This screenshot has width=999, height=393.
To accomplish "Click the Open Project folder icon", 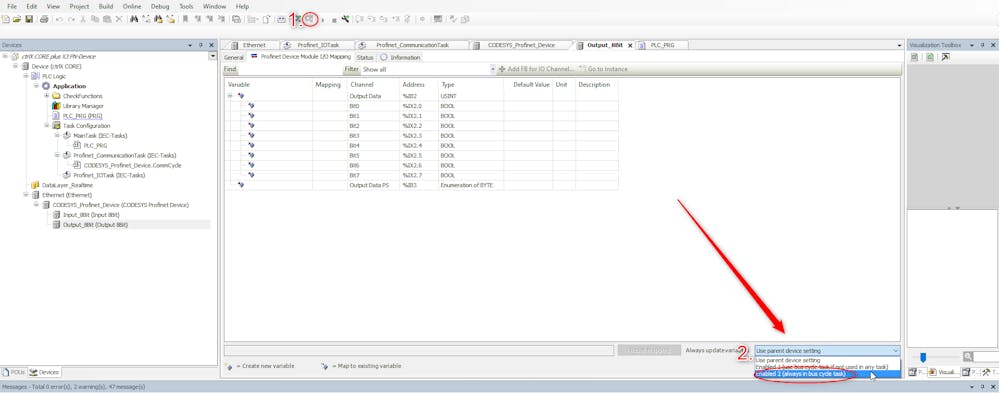I will (x=17, y=19).
